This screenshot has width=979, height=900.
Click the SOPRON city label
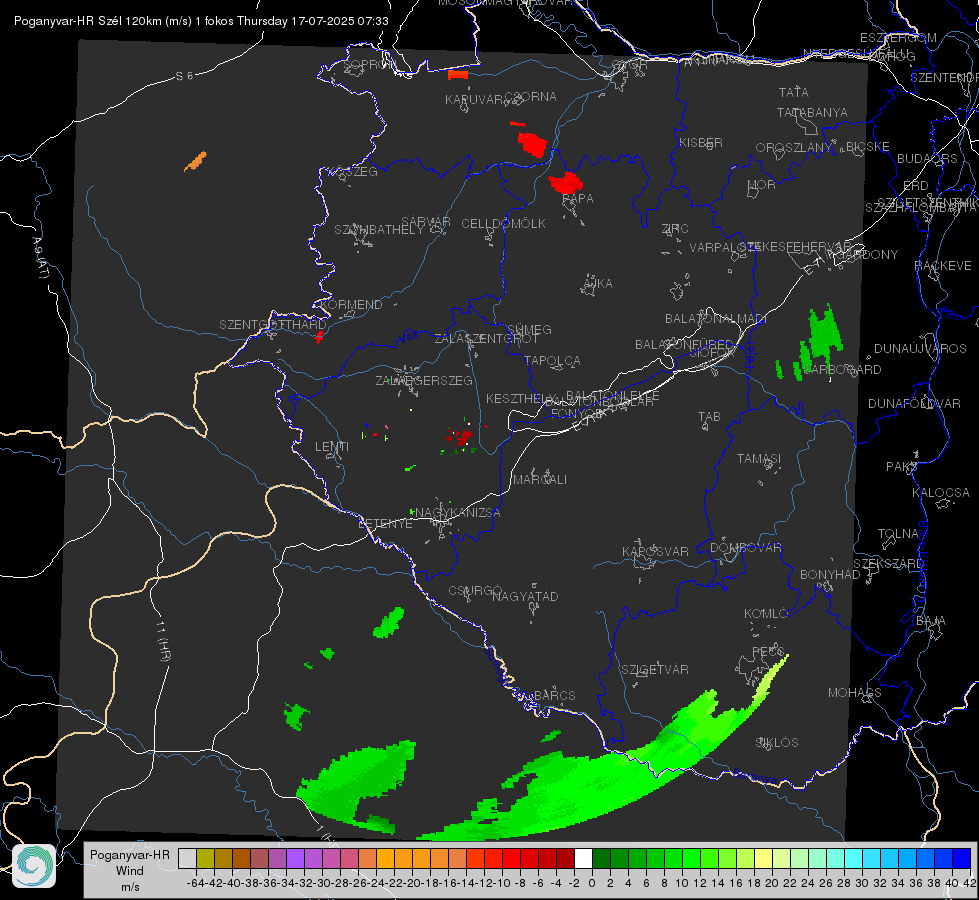(x=370, y=64)
